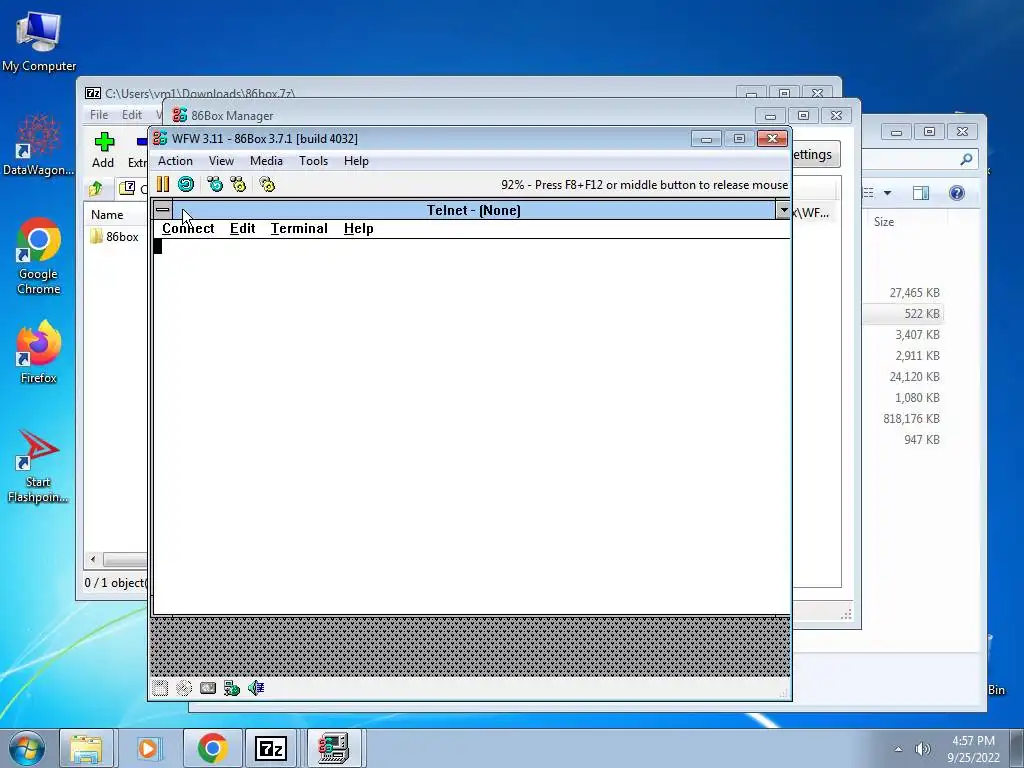The width and height of the screenshot is (1024, 768).
Task: Click inside the Telnet terminal text area
Action: click(x=471, y=426)
